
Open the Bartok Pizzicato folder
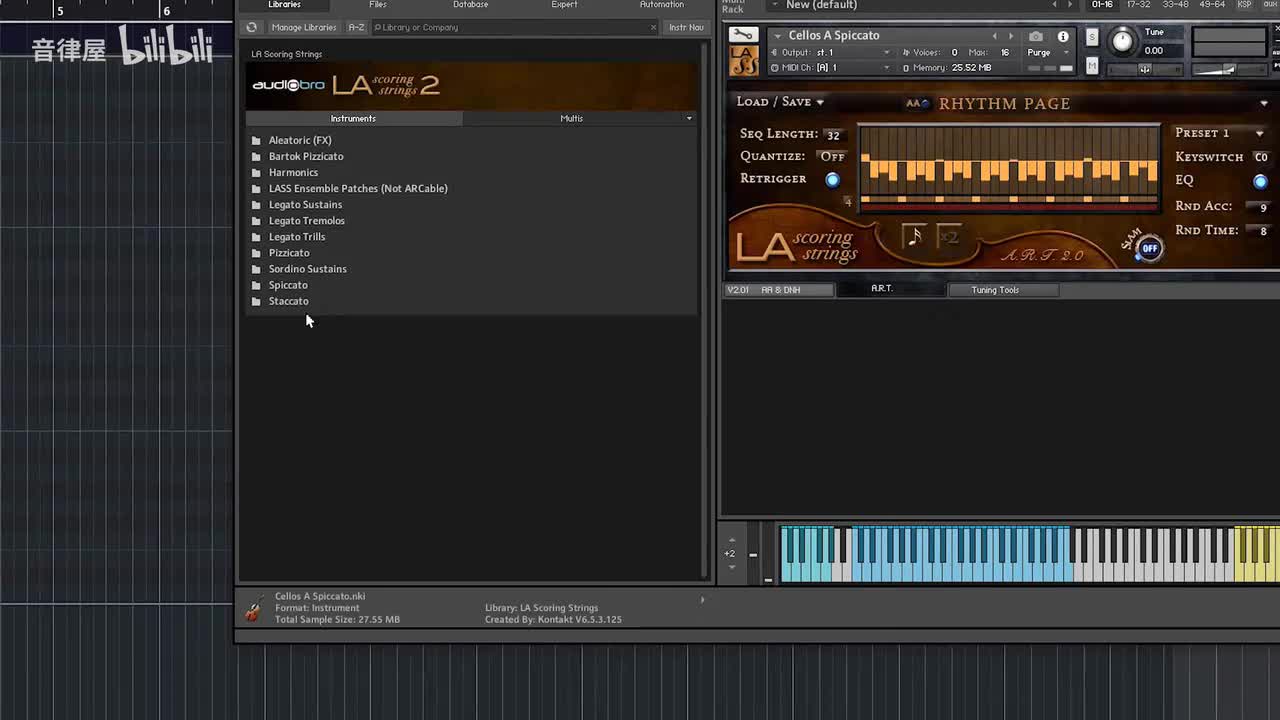tap(306, 156)
